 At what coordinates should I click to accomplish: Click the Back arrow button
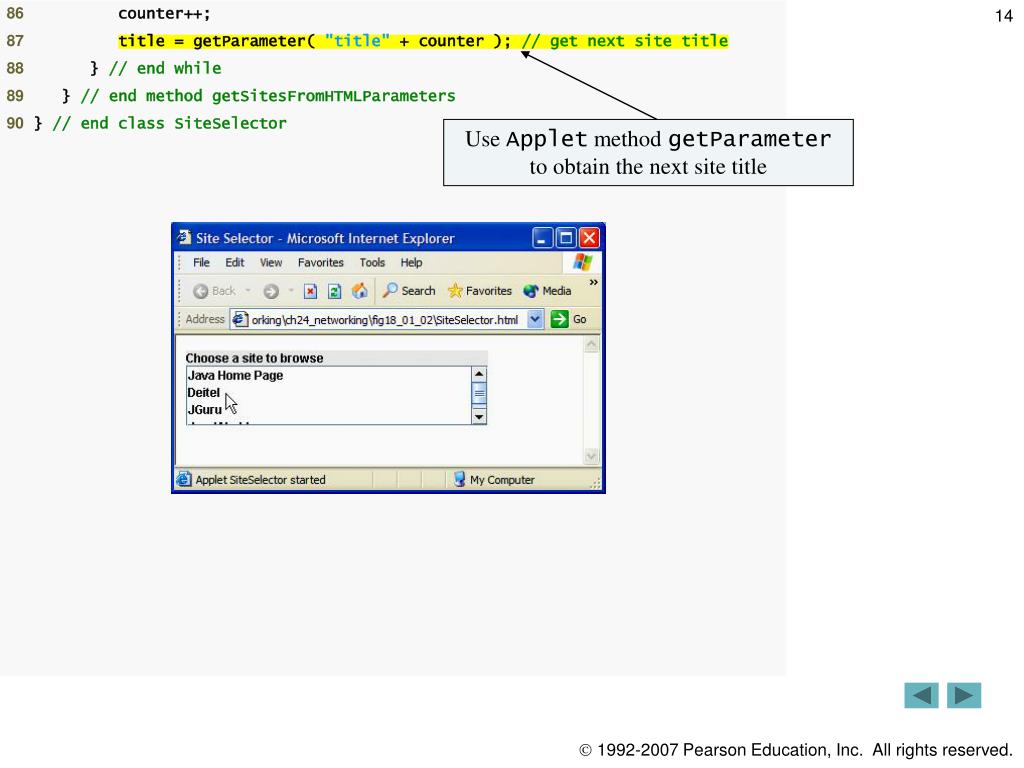click(x=214, y=291)
